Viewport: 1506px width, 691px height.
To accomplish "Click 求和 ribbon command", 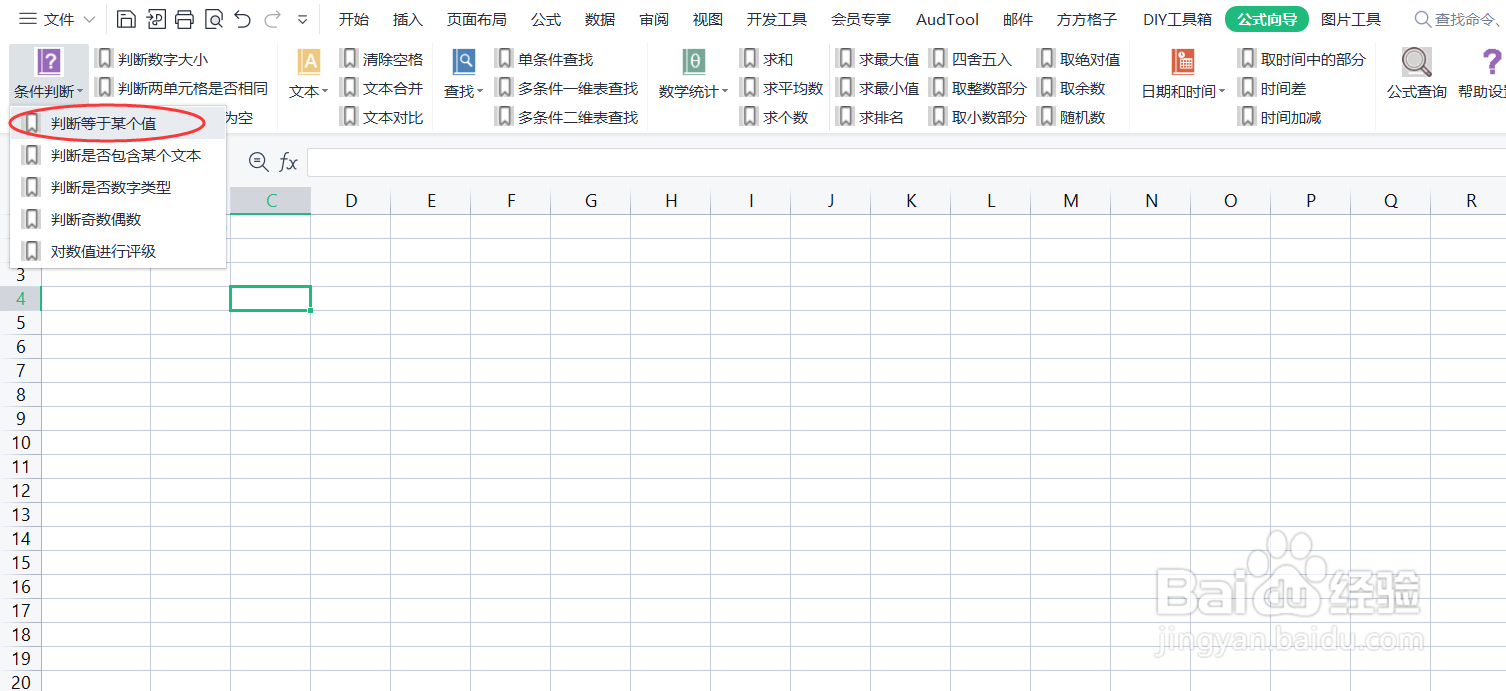I will point(768,60).
